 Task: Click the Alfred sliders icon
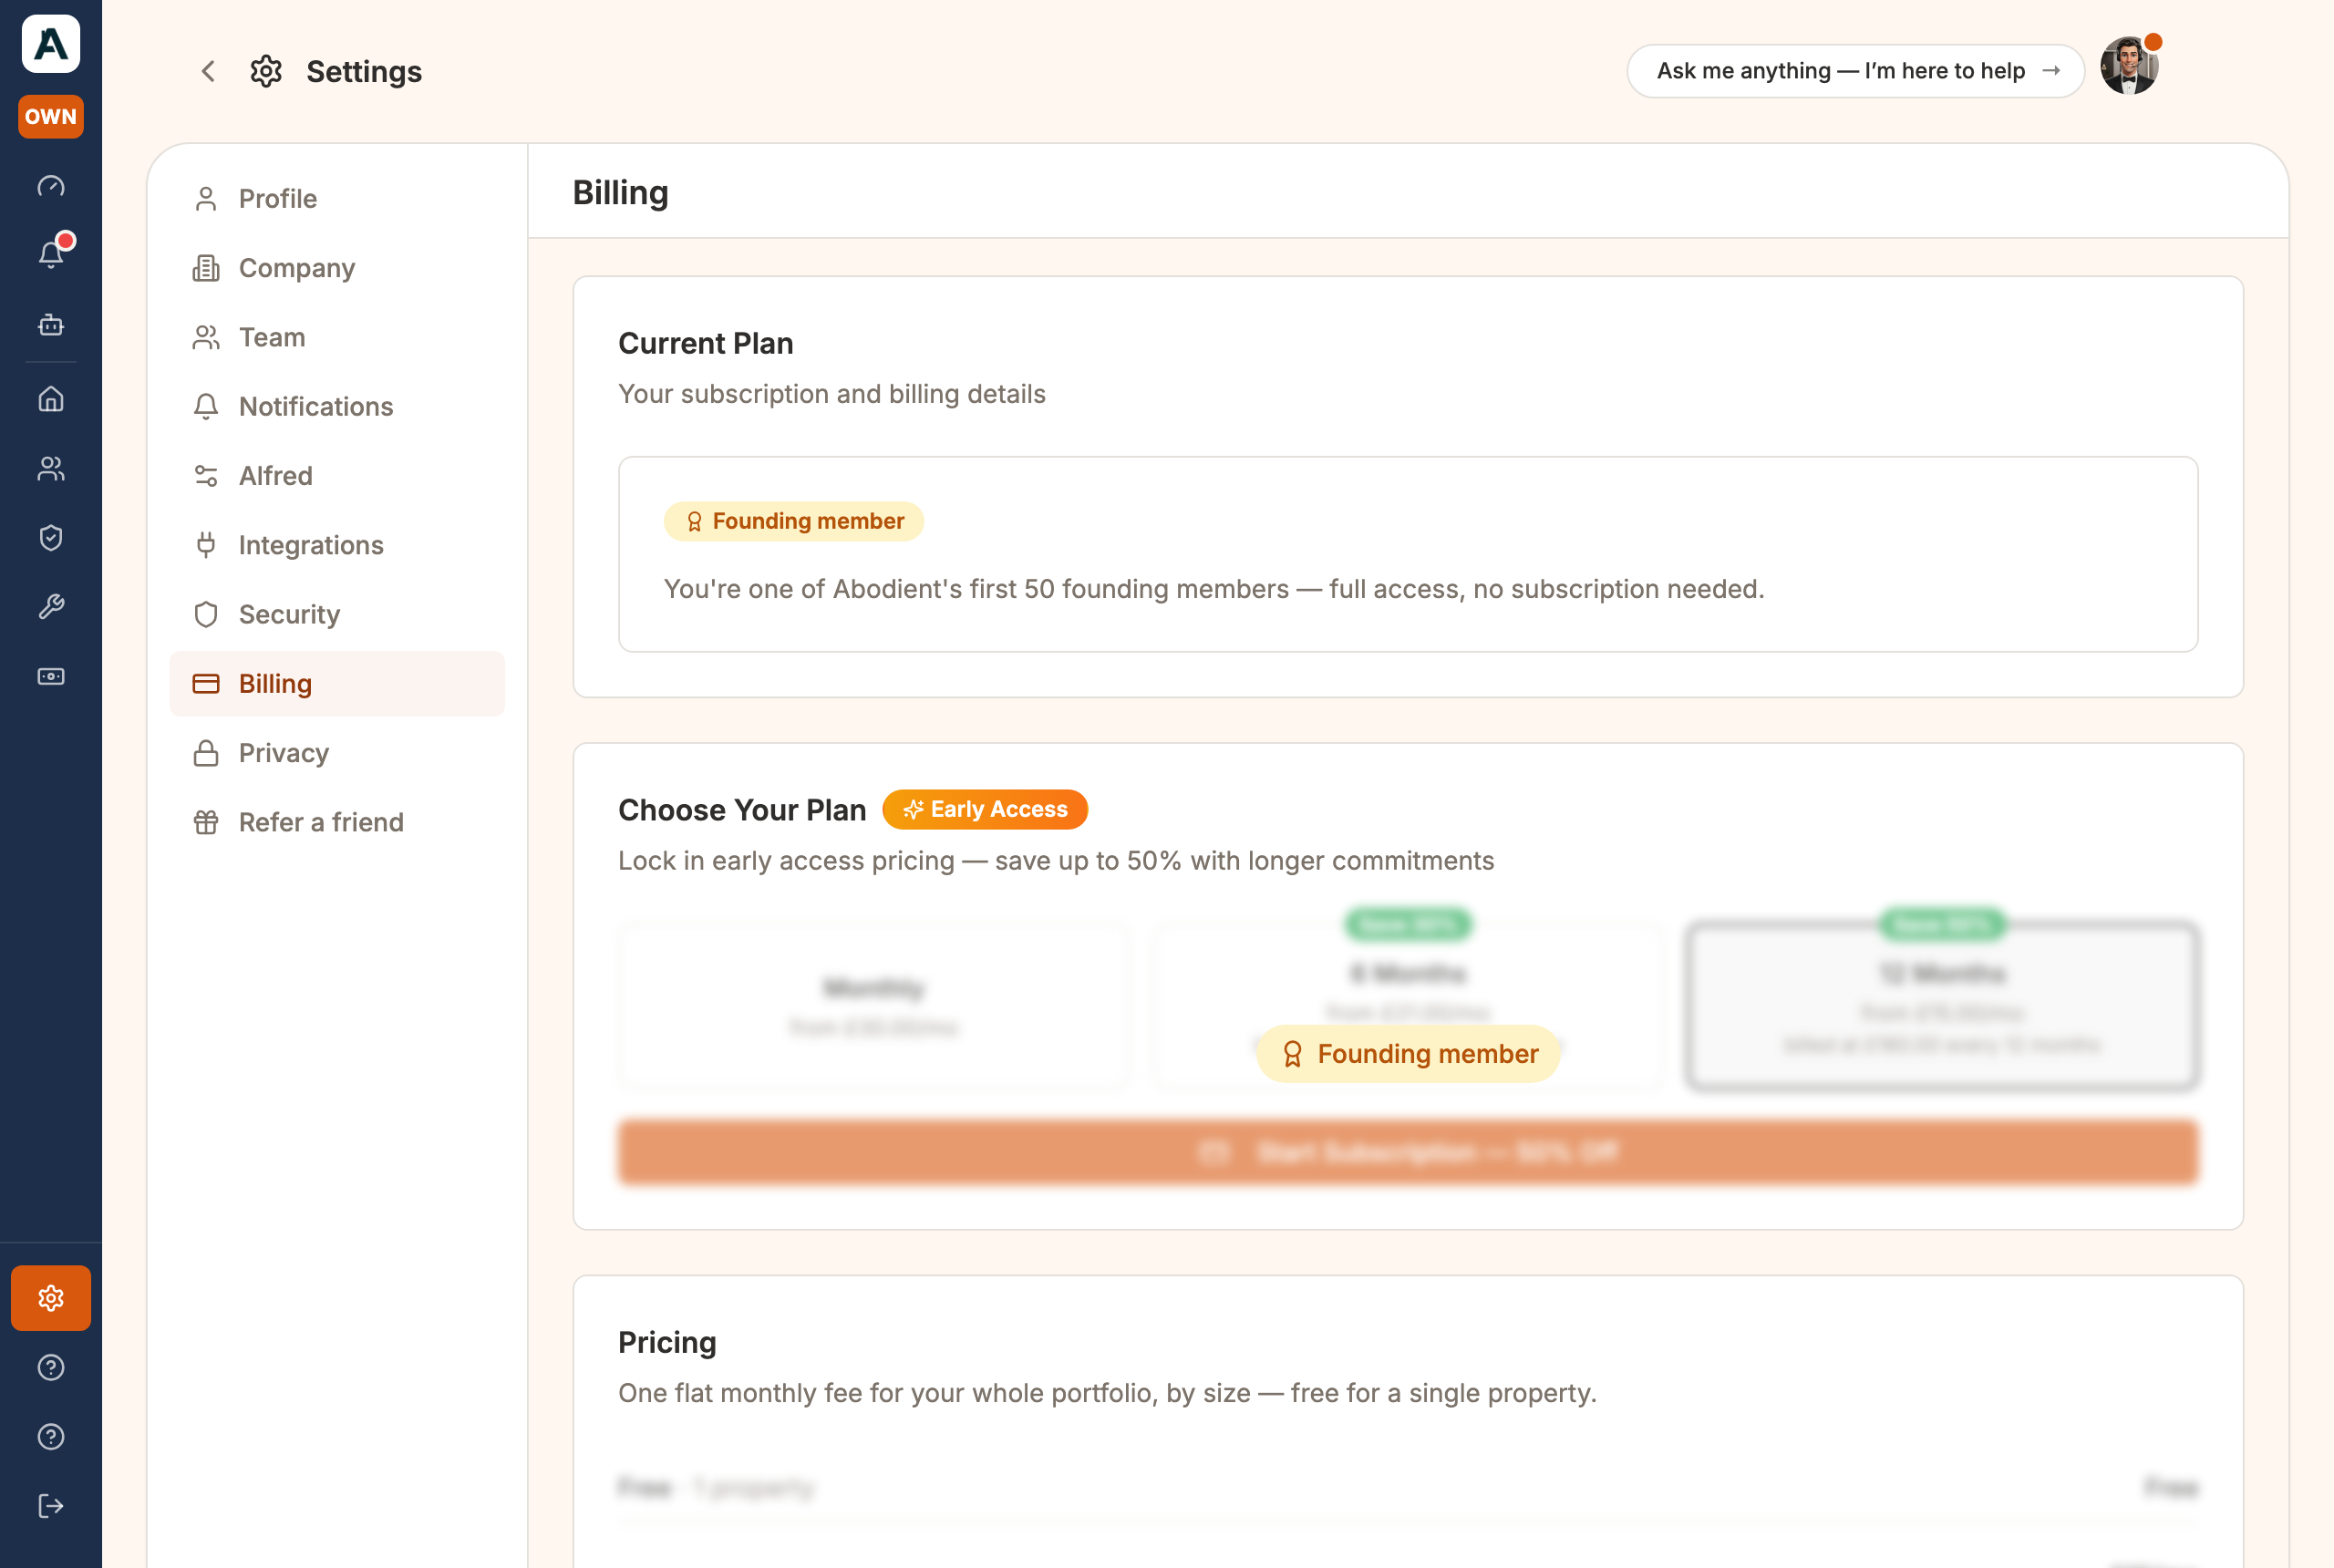click(x=206, y=476)
